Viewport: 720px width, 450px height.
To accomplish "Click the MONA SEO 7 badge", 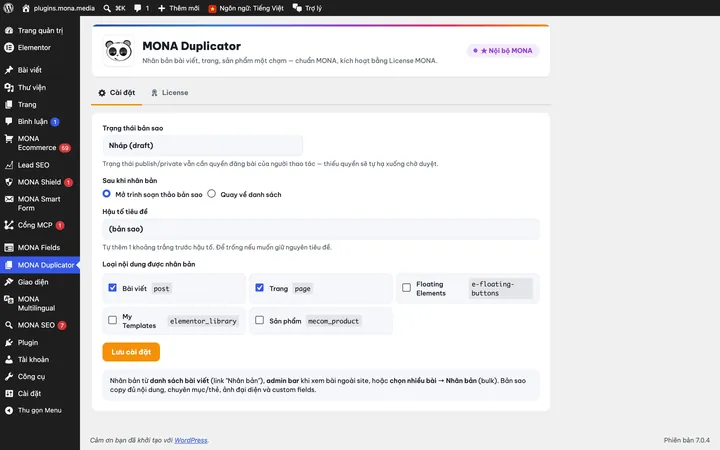I will tap(62, 326).
